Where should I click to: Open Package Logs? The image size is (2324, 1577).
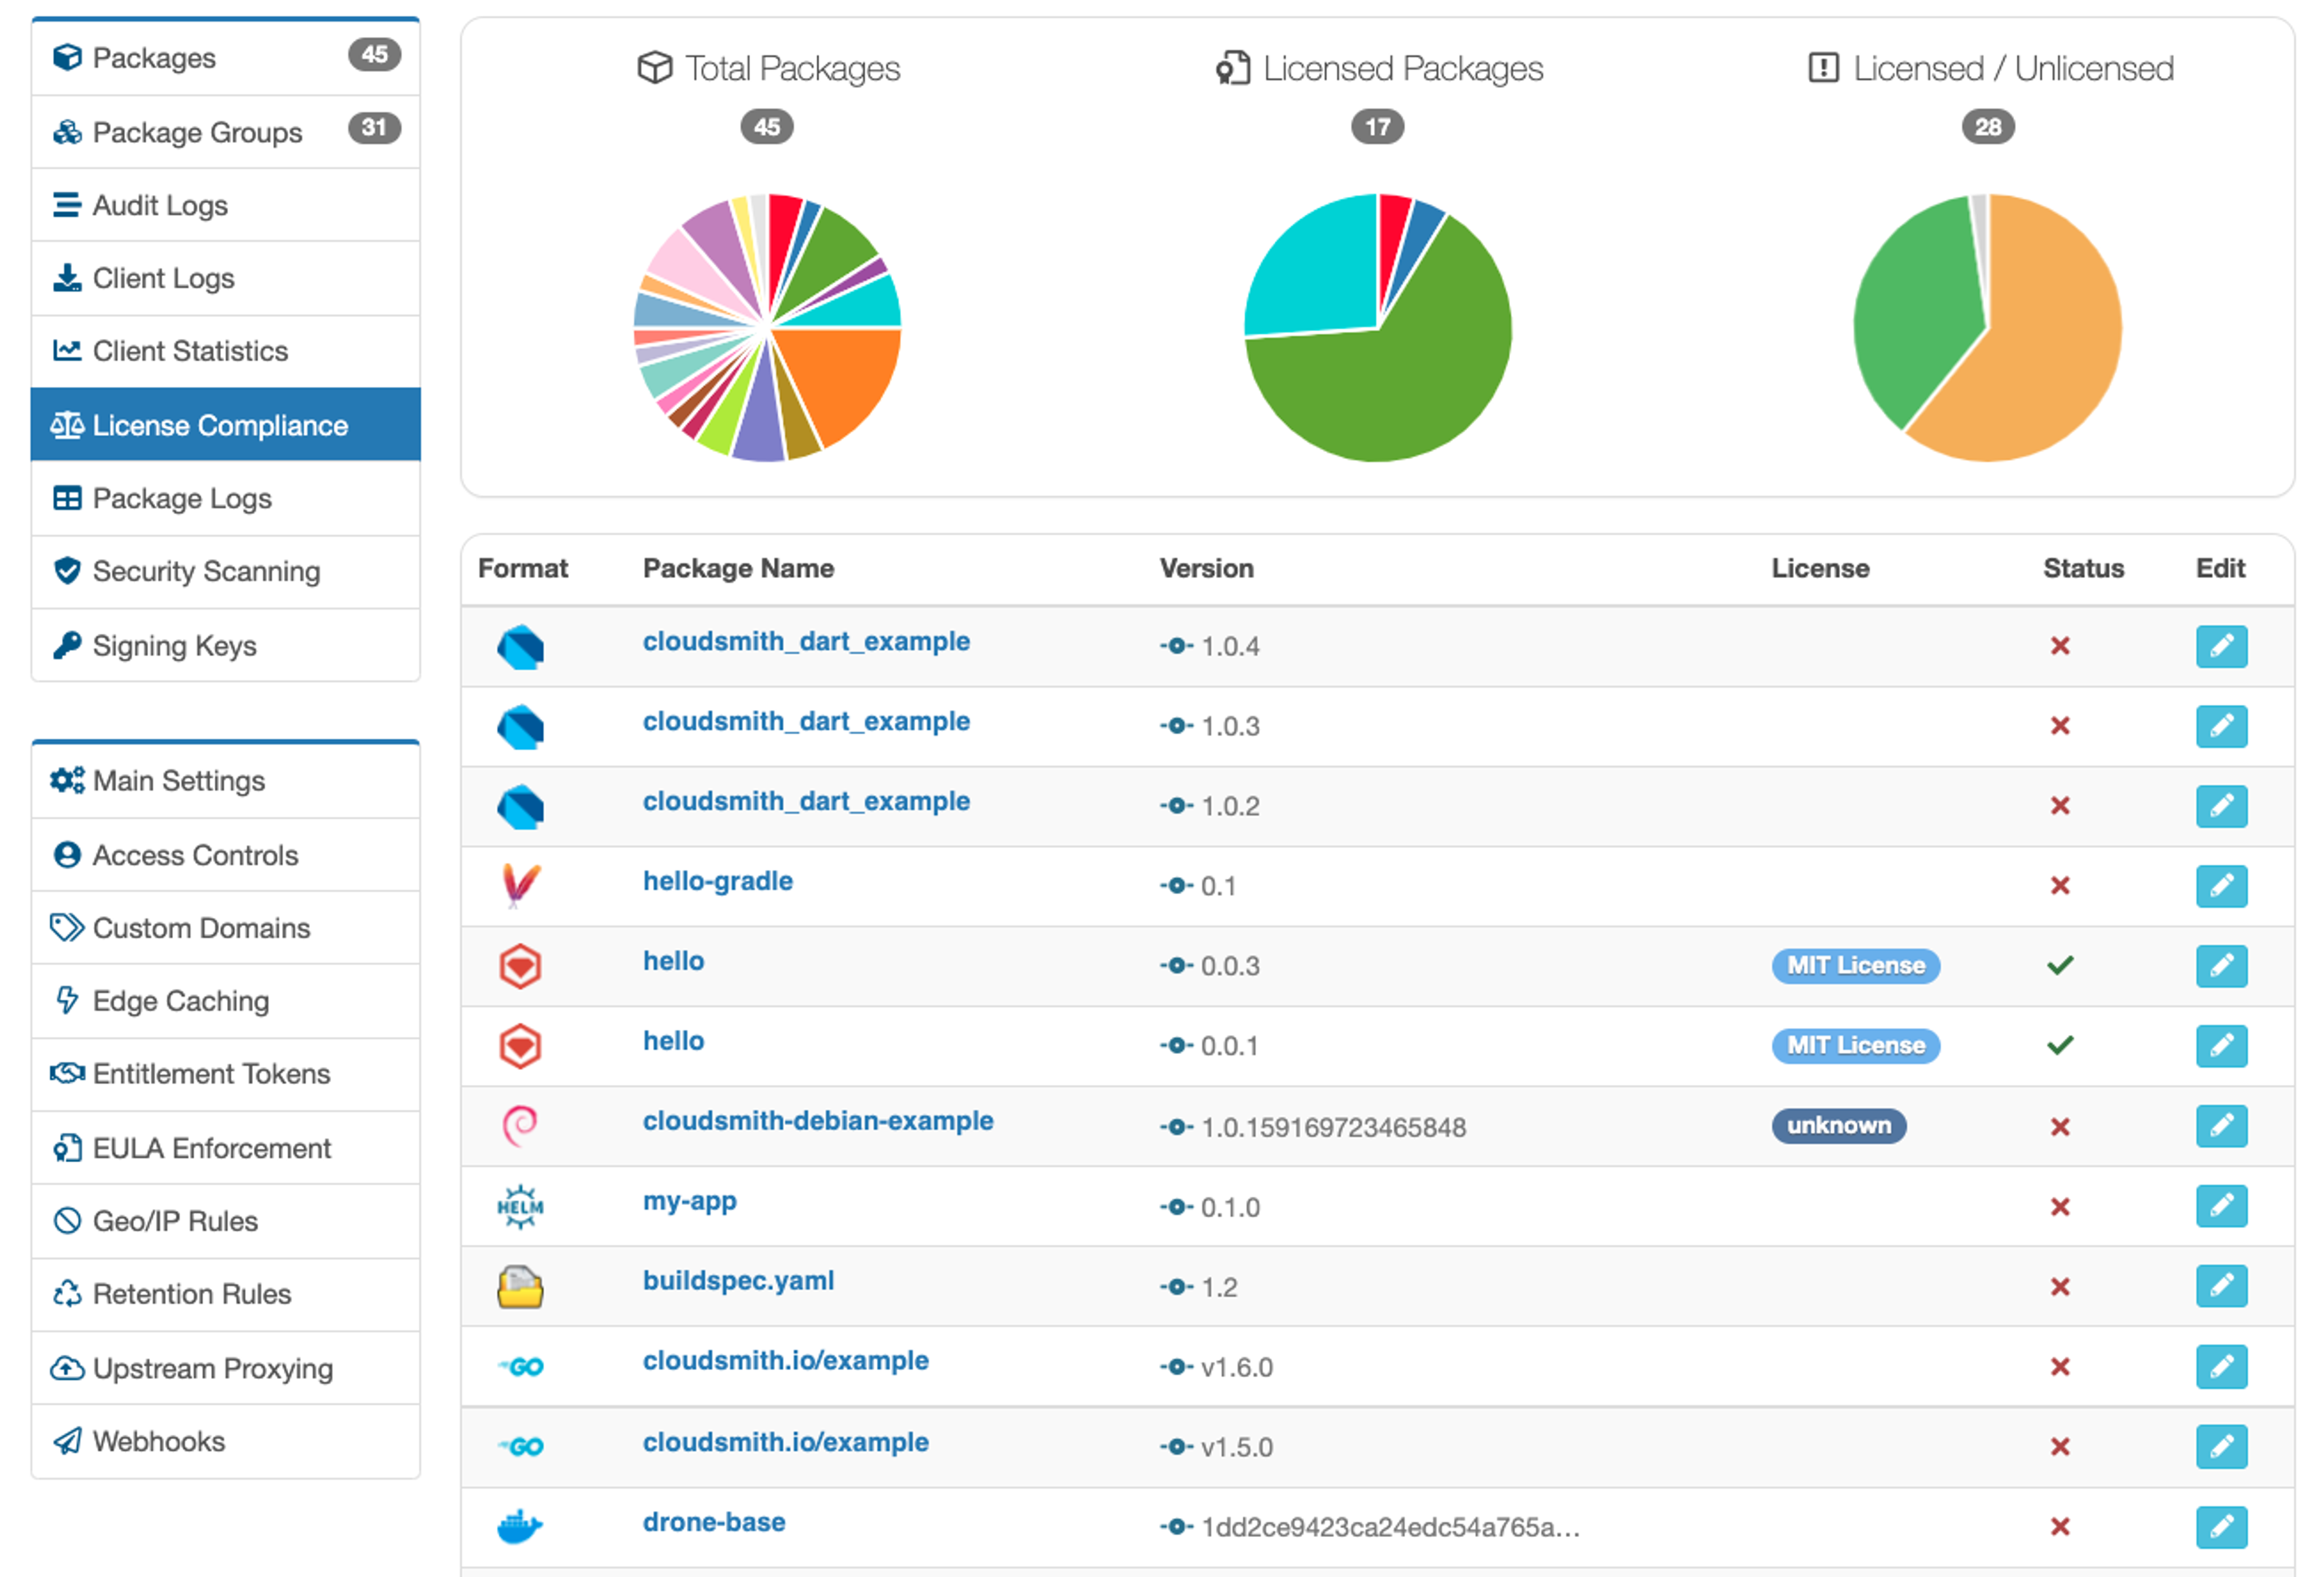(x=225, y=498)
